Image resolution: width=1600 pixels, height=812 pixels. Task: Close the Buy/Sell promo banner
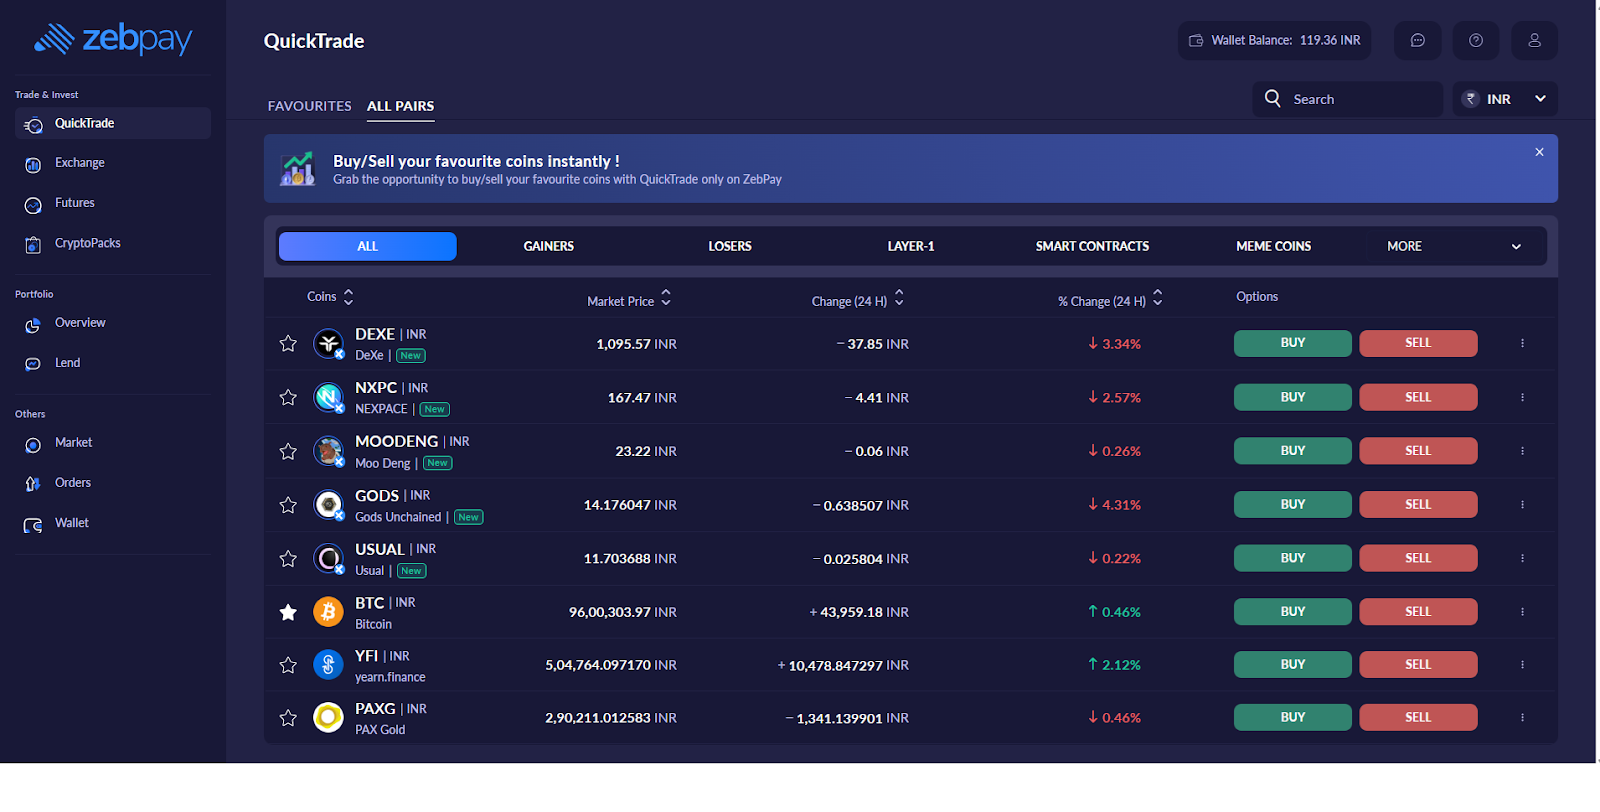pos(1539,152)
